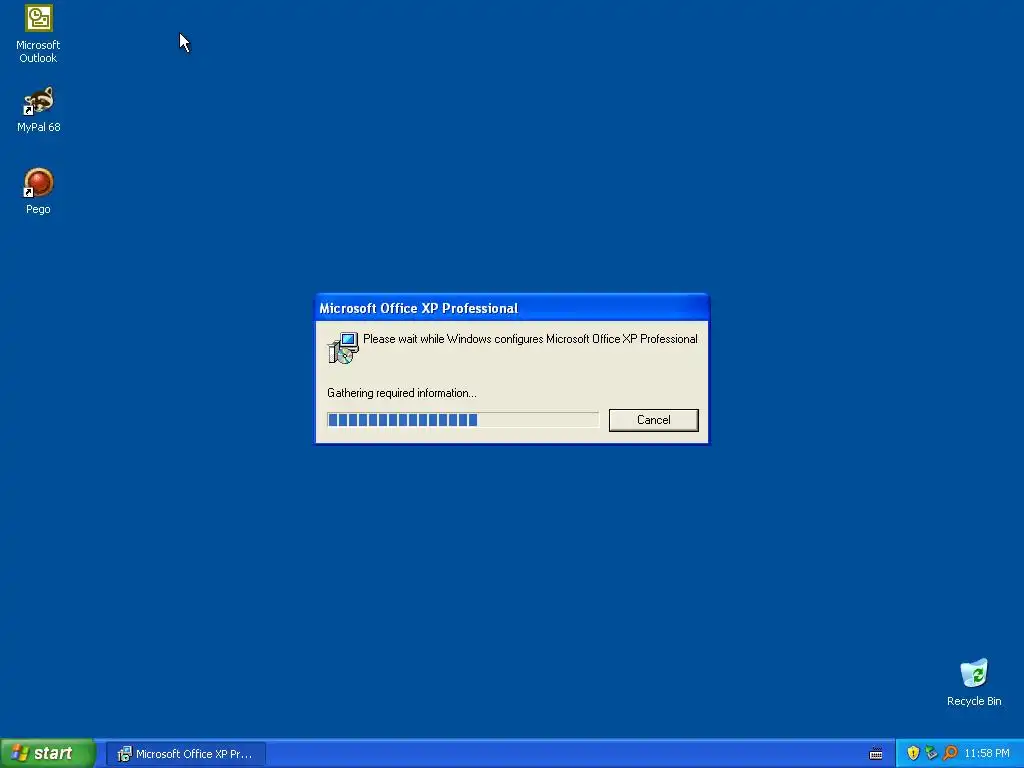The height and width of the screenshot is (768, 1024).
Task: Click the installer icon in the dialog
Action: (x=343, y=347)
